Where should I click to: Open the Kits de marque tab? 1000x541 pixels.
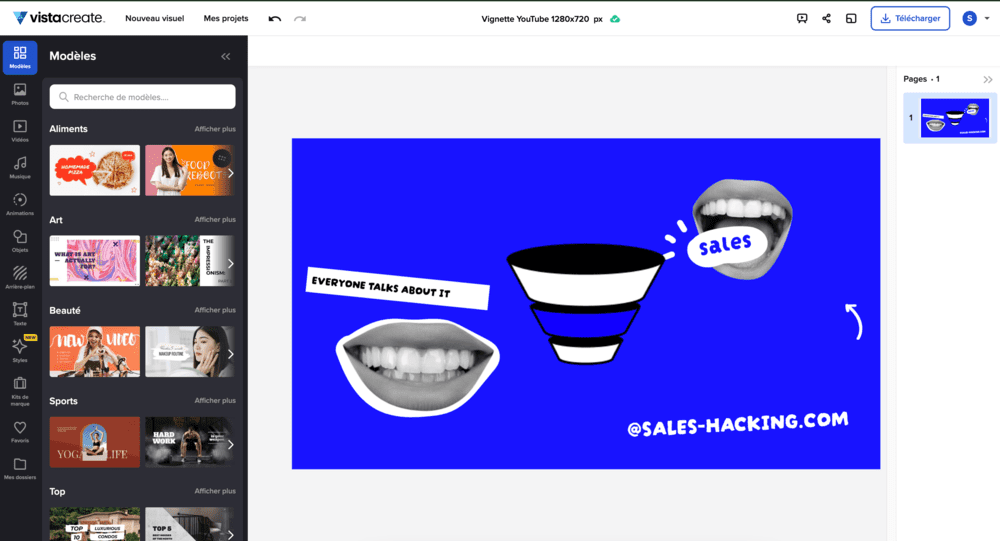coord(20,390)
